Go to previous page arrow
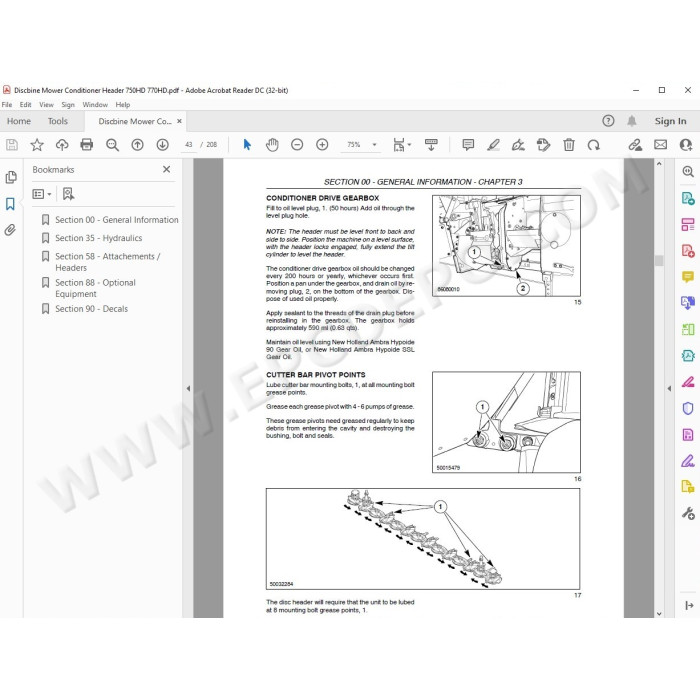700x700 pixels. 138,145
